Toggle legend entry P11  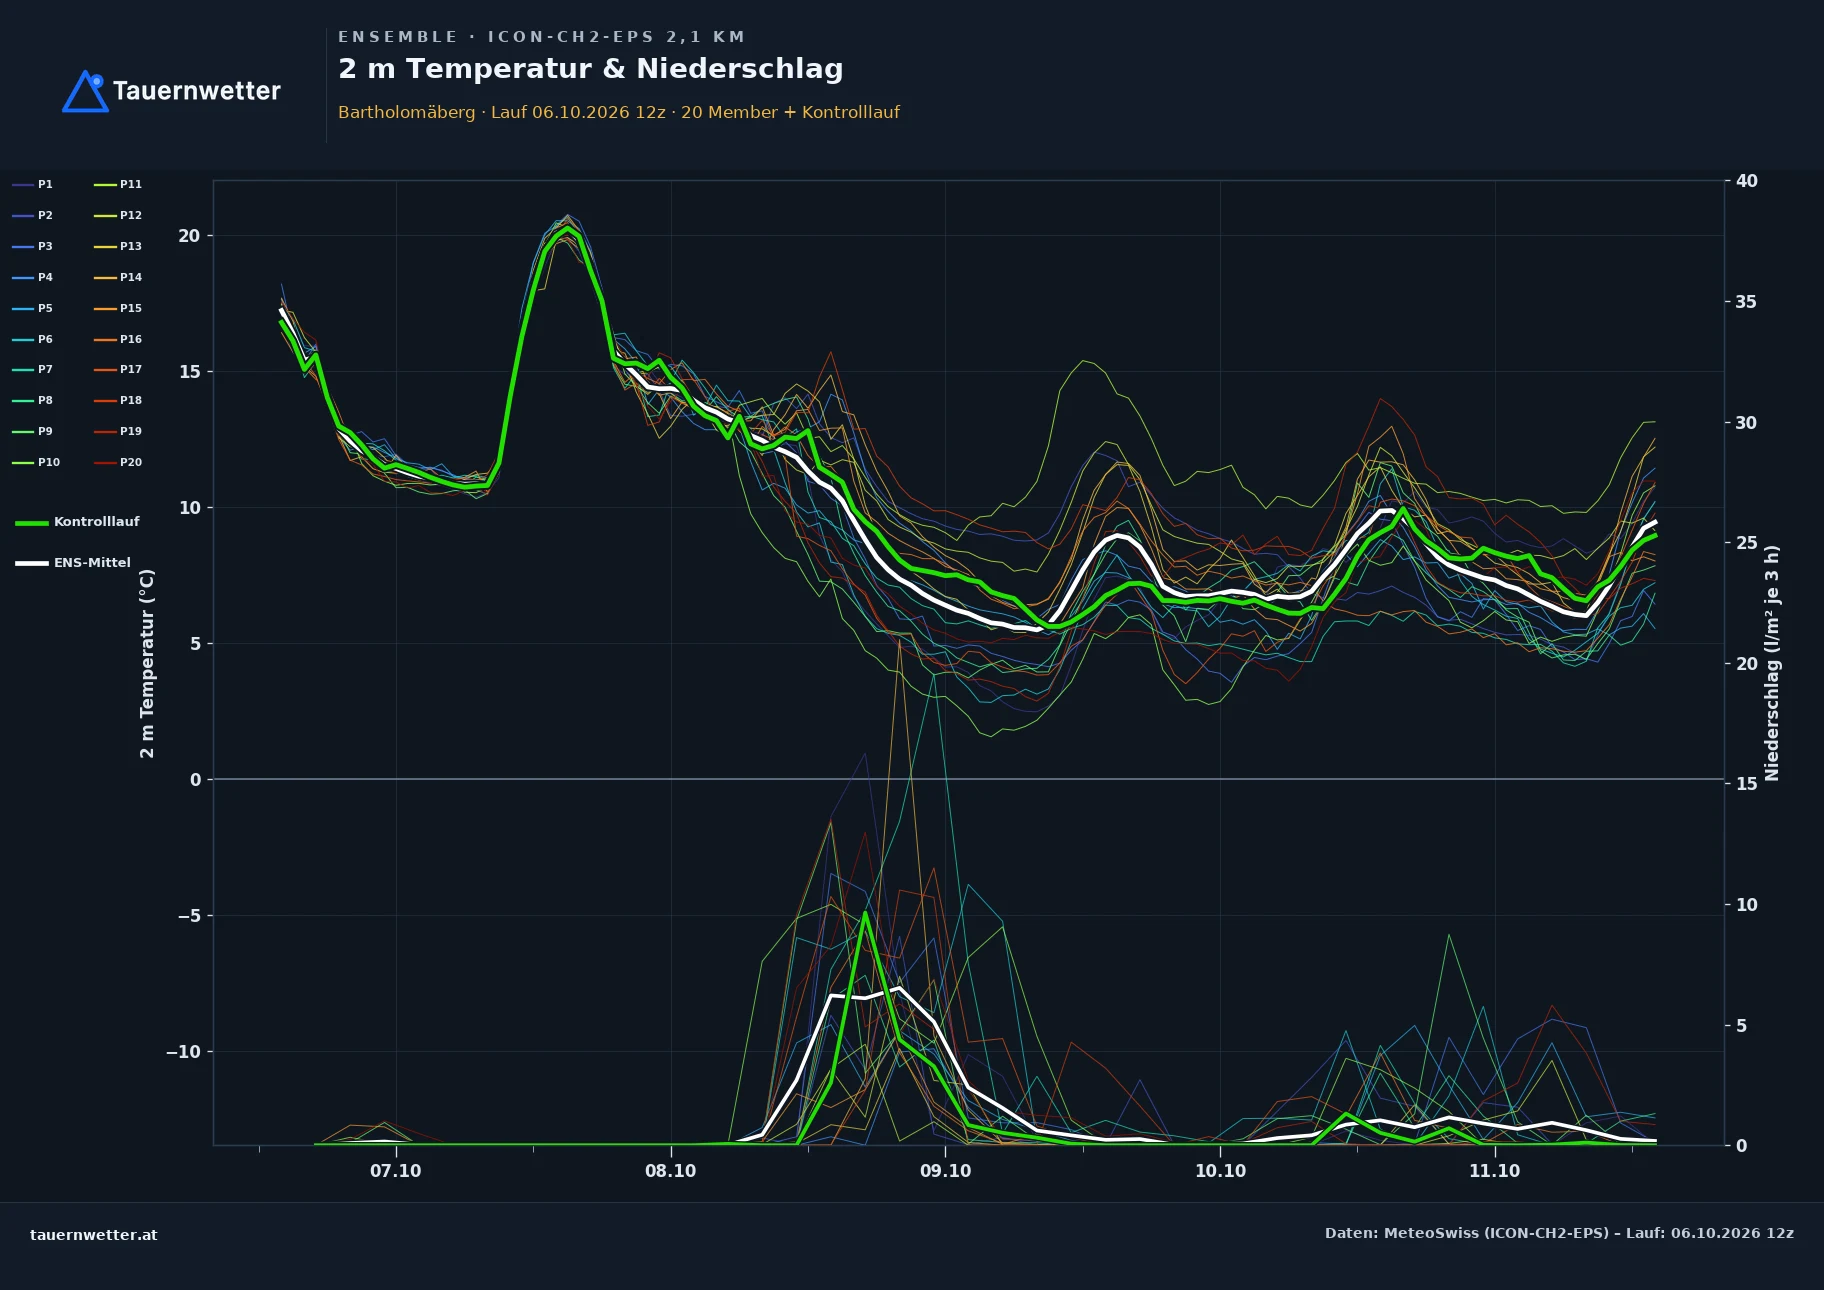[118, 185]
